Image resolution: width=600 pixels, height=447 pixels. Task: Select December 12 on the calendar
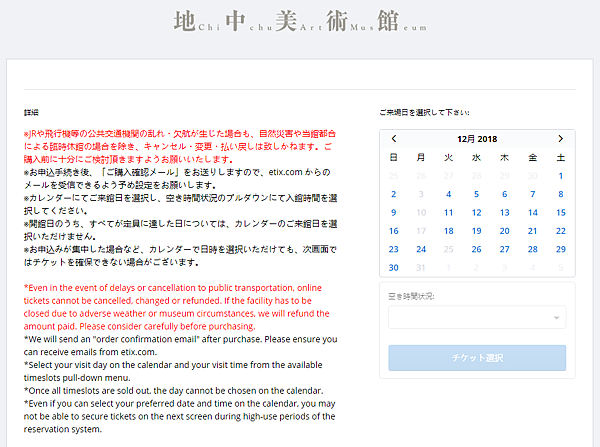pos(476,213)
